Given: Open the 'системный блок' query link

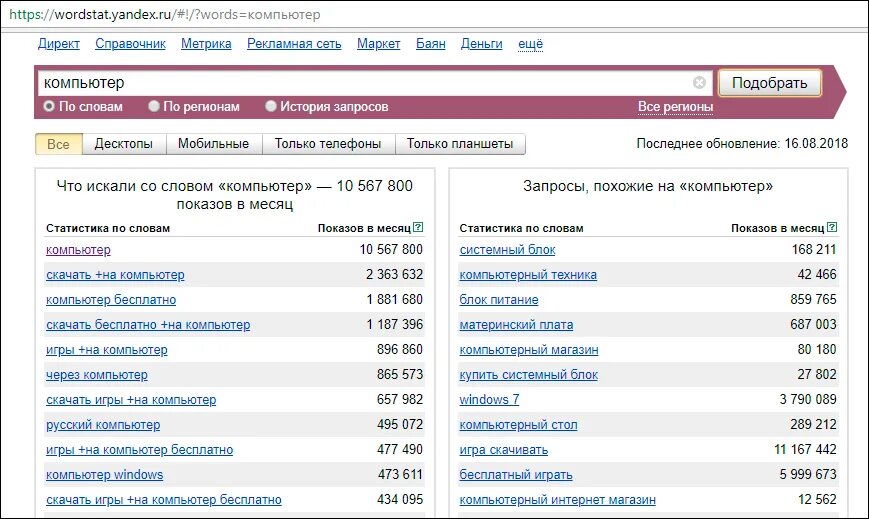Looking at the screenshot, I should [507, 250].
